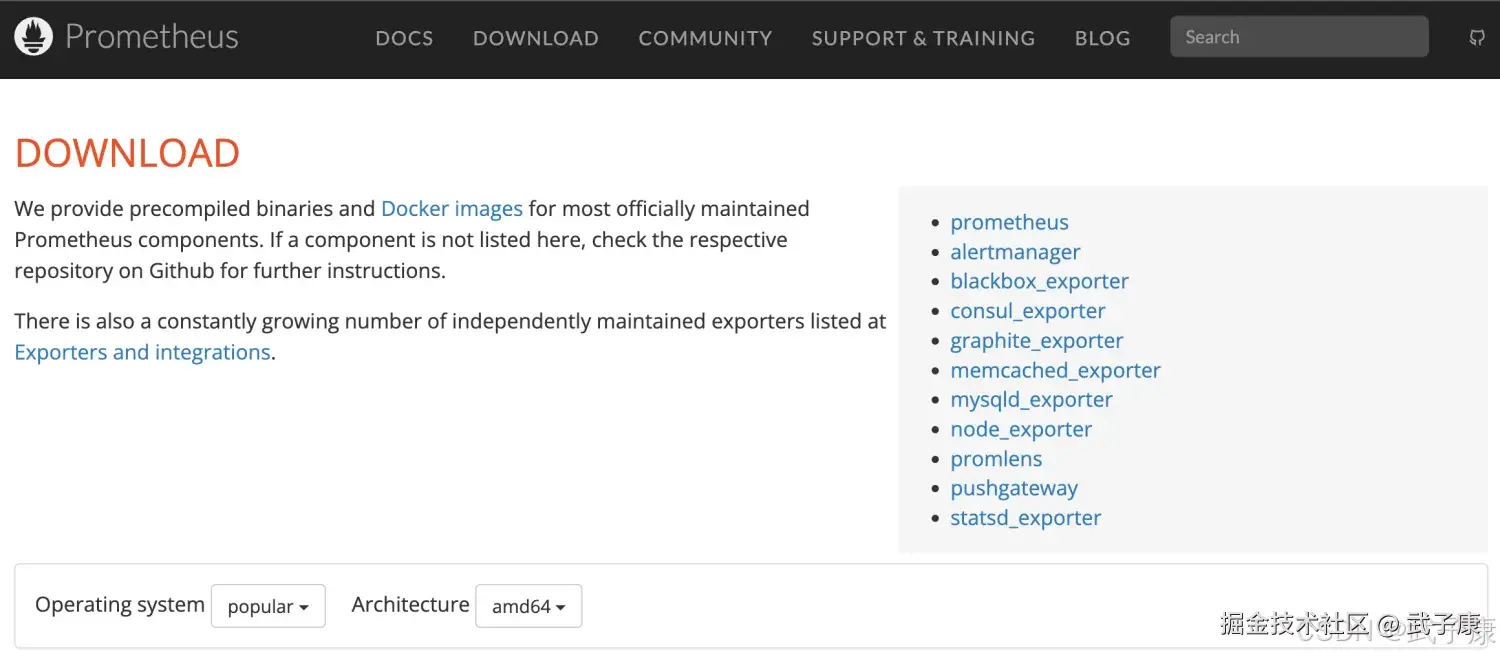Open the Operating system popular dropdown
The width and height of the screenshot is (1500, 657).
tap(268, 606)
